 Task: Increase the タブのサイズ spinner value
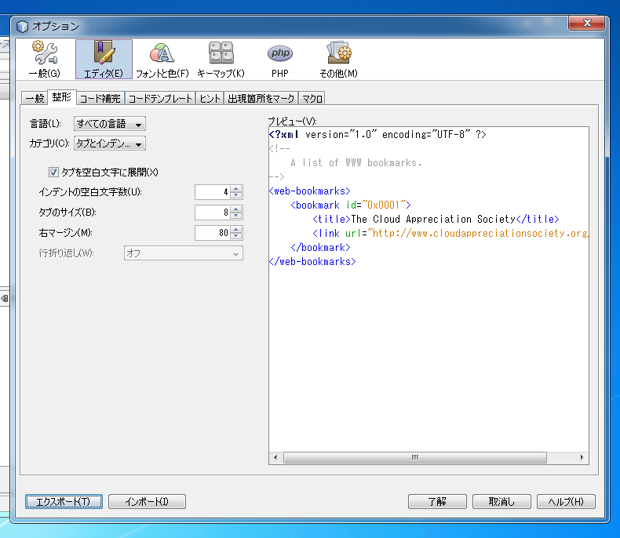[x=236, y=209]
